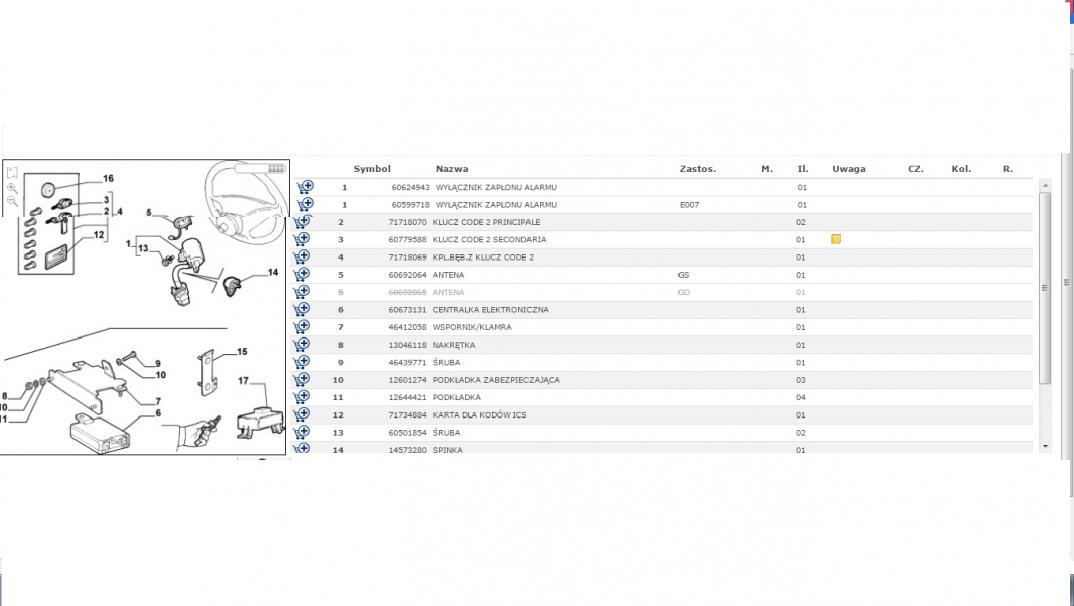Click the parts list scrollbar up arrow
The width and height of the screenshot is (1074, 606).
[x=1045, y=185]
